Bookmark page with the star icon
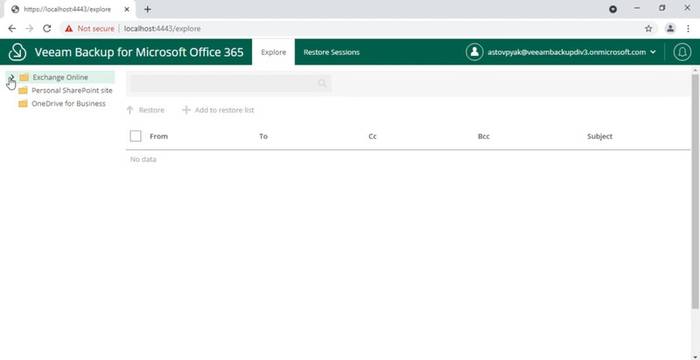 [649, 29]
